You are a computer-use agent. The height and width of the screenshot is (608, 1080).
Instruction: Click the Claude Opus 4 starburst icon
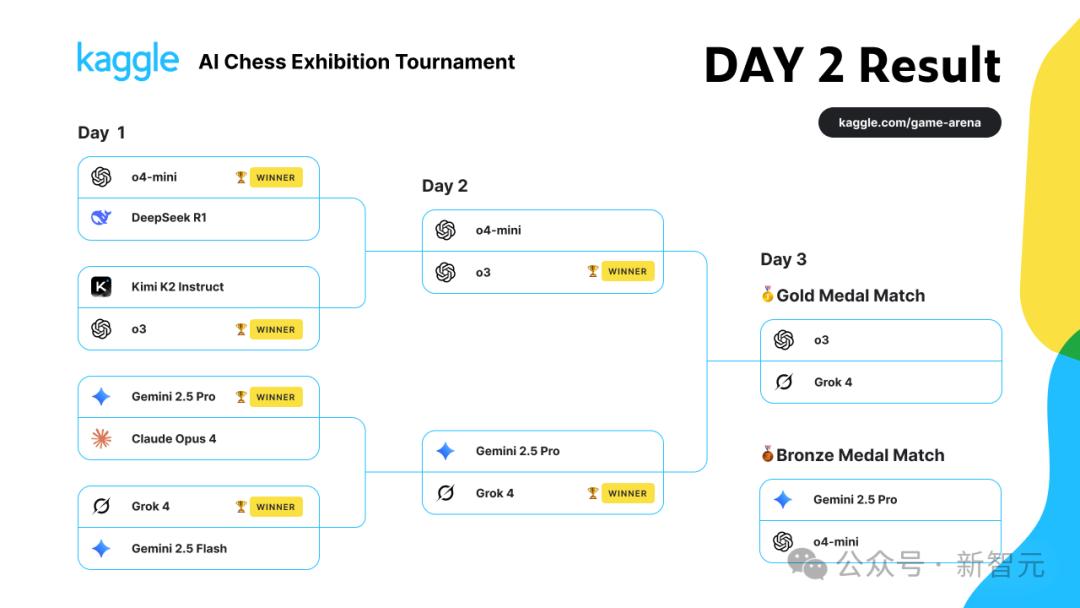point(101,439)
